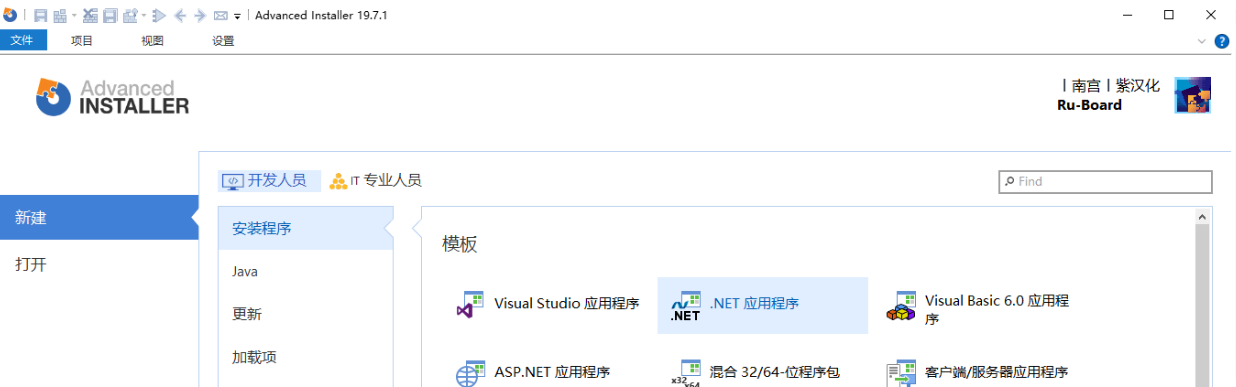Image resolution: width=1236 pixels, height=387 pixels.
Task: Open the 项目 ribbon tab
Action: click(x=82, y=41)
